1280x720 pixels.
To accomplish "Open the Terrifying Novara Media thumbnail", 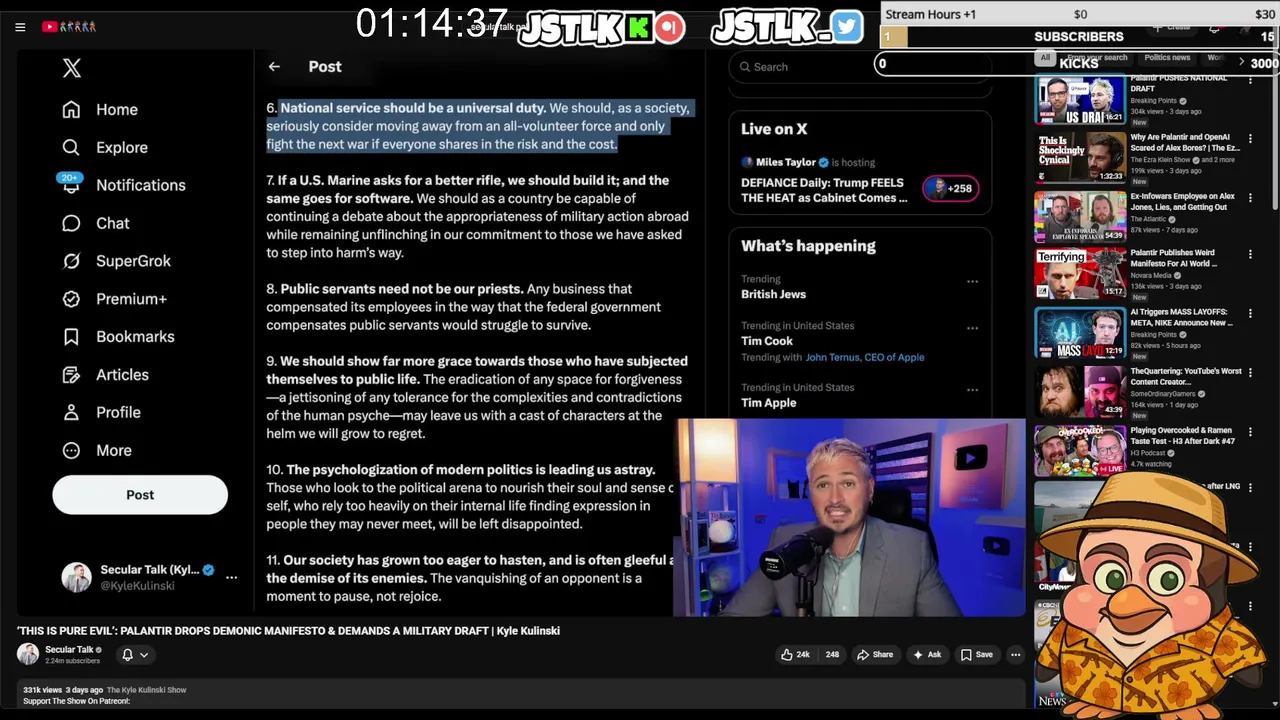I will (1080, 274).
